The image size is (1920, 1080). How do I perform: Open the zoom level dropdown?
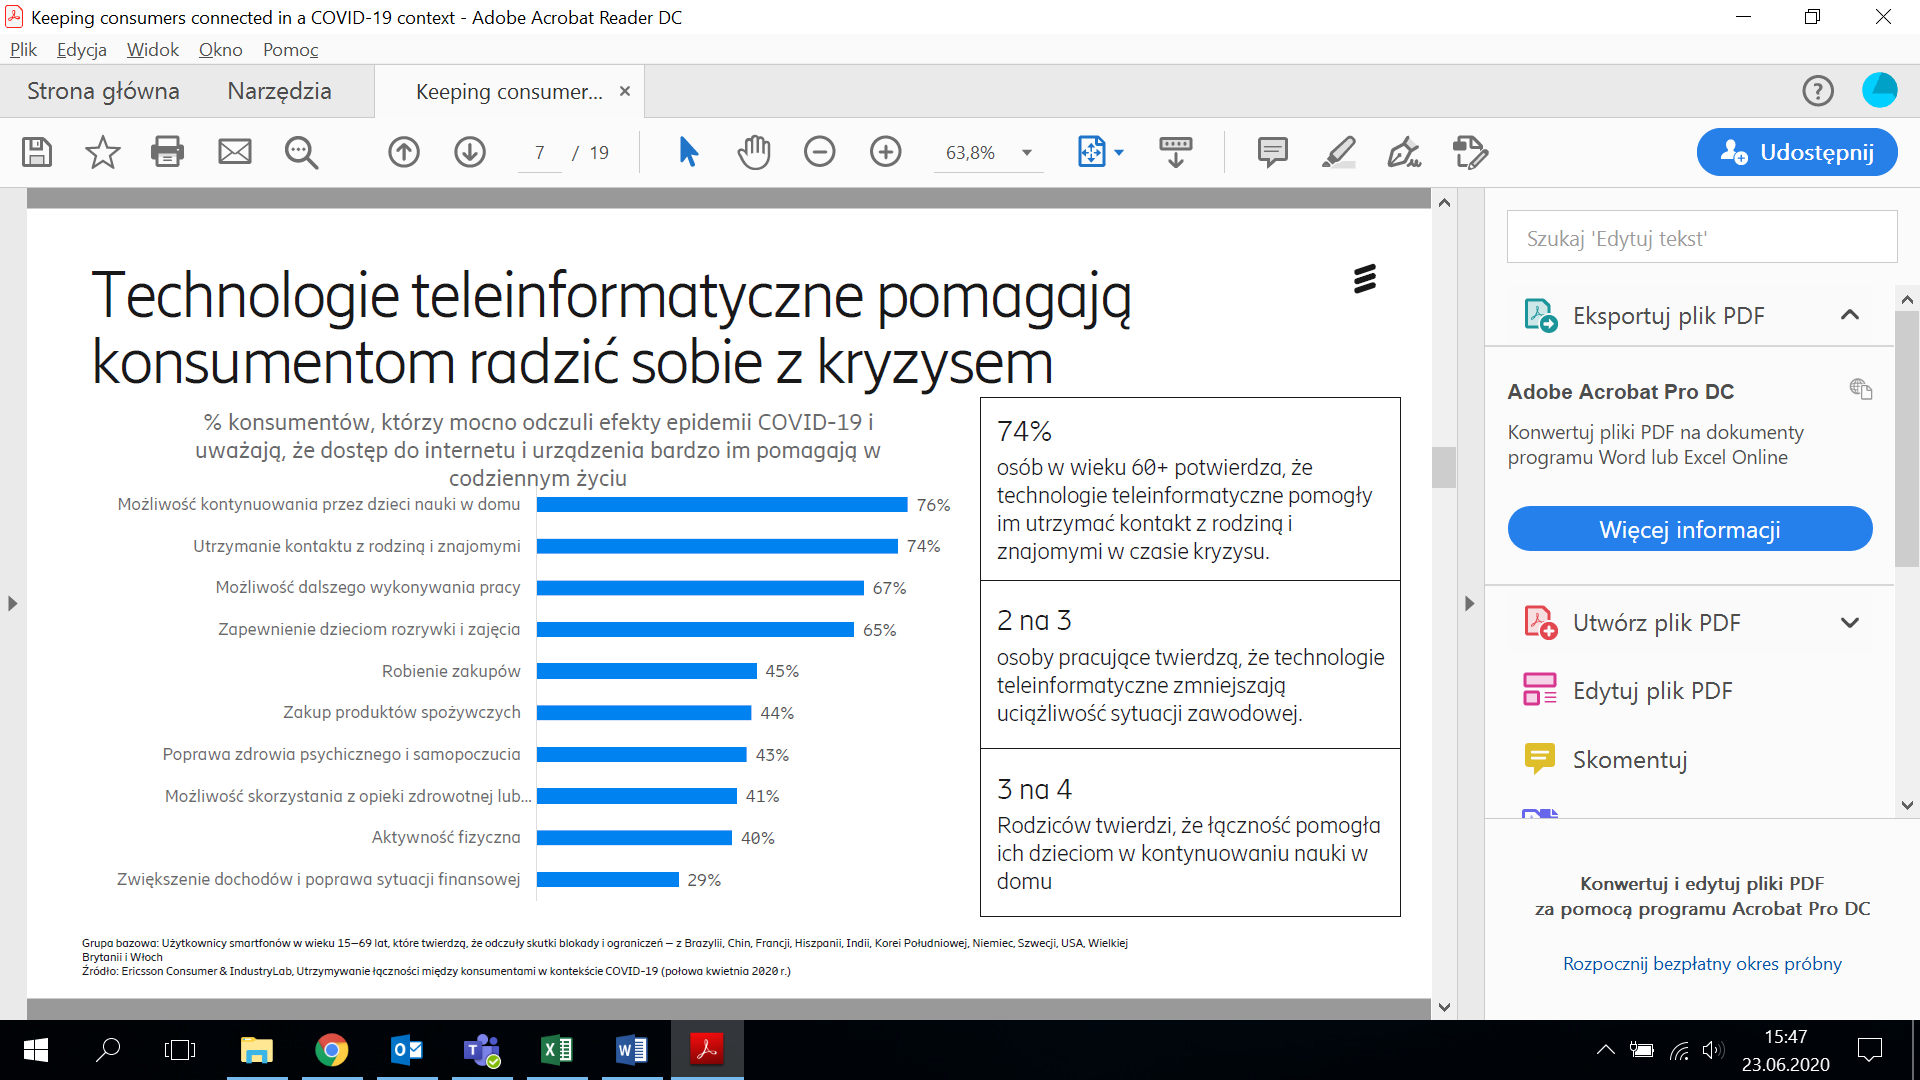pos(1027,153)
